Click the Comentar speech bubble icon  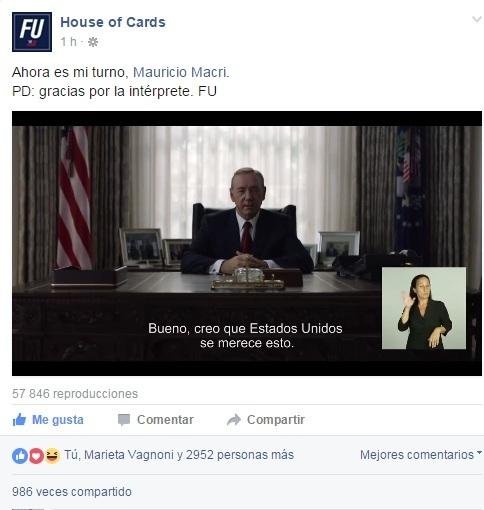tap(124, 420)
